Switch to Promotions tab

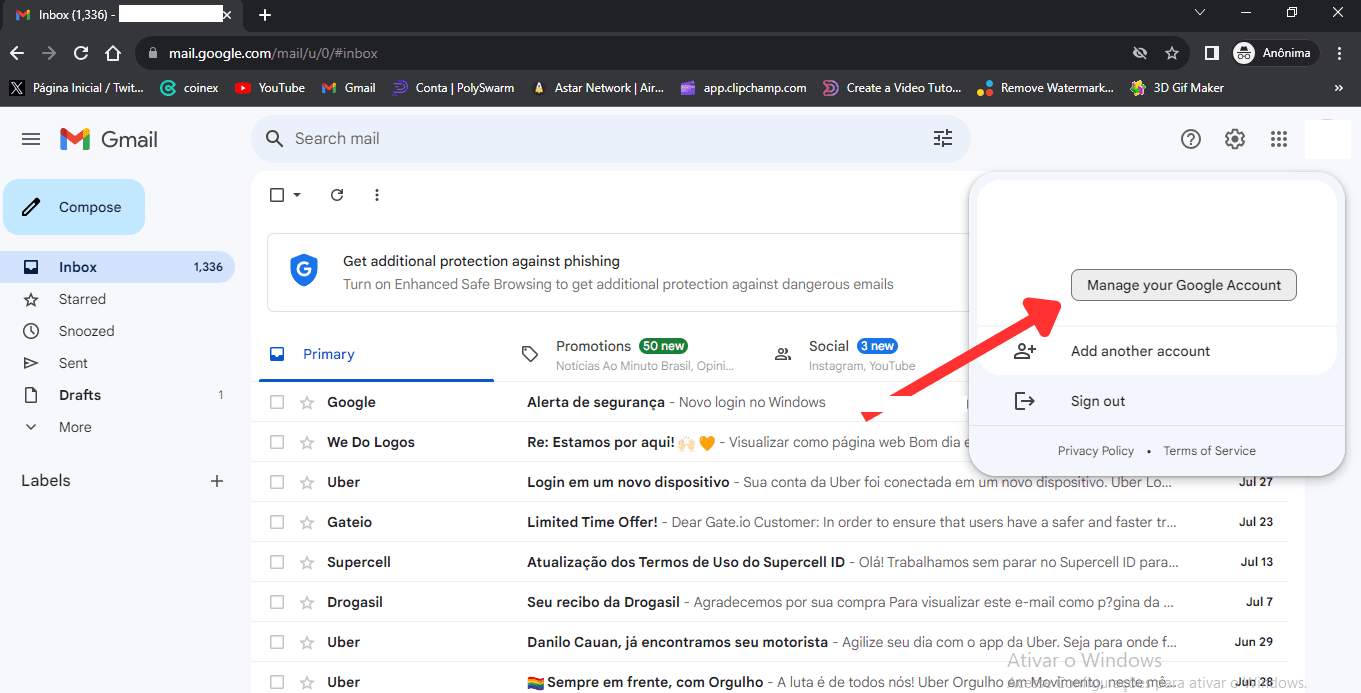[629, 354]
